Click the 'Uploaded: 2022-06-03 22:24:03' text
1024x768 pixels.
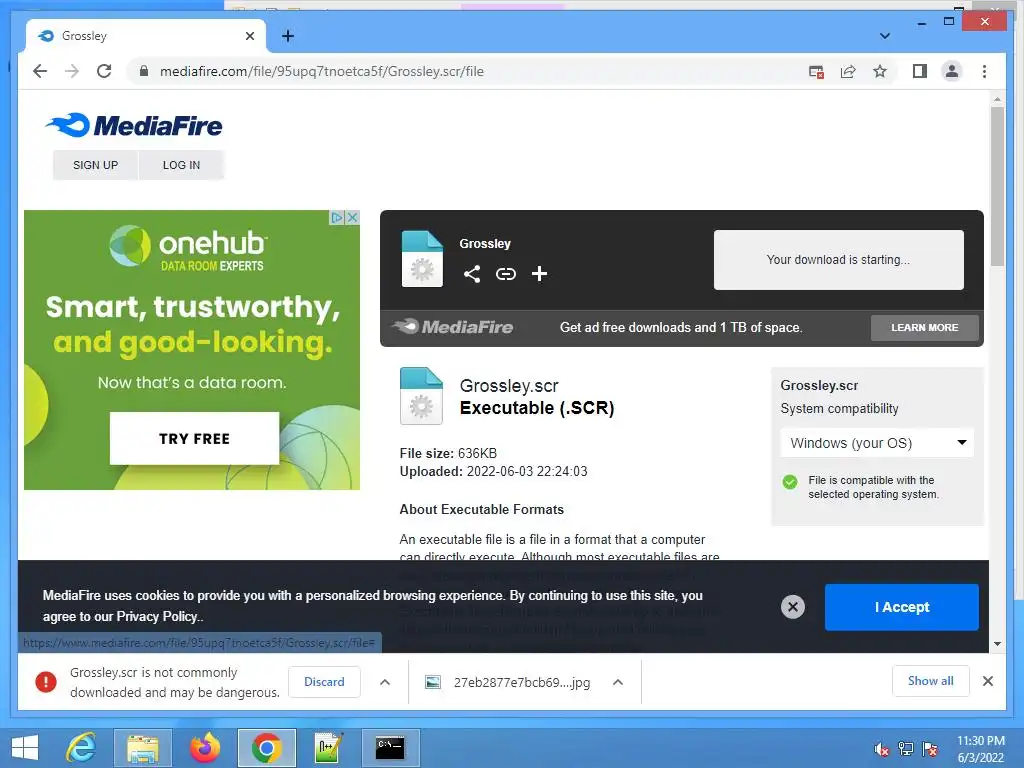(x=493, y=472)
